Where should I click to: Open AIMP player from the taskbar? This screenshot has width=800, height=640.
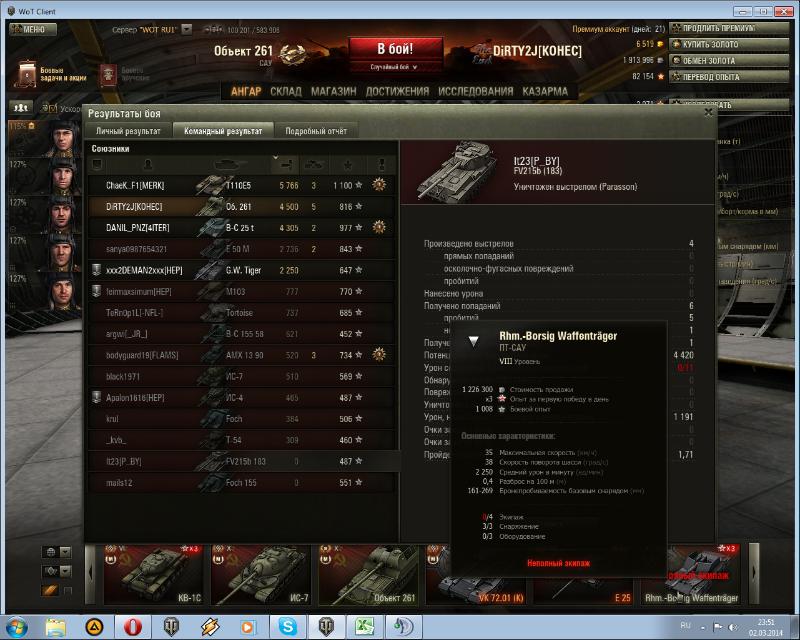[94, 626]
